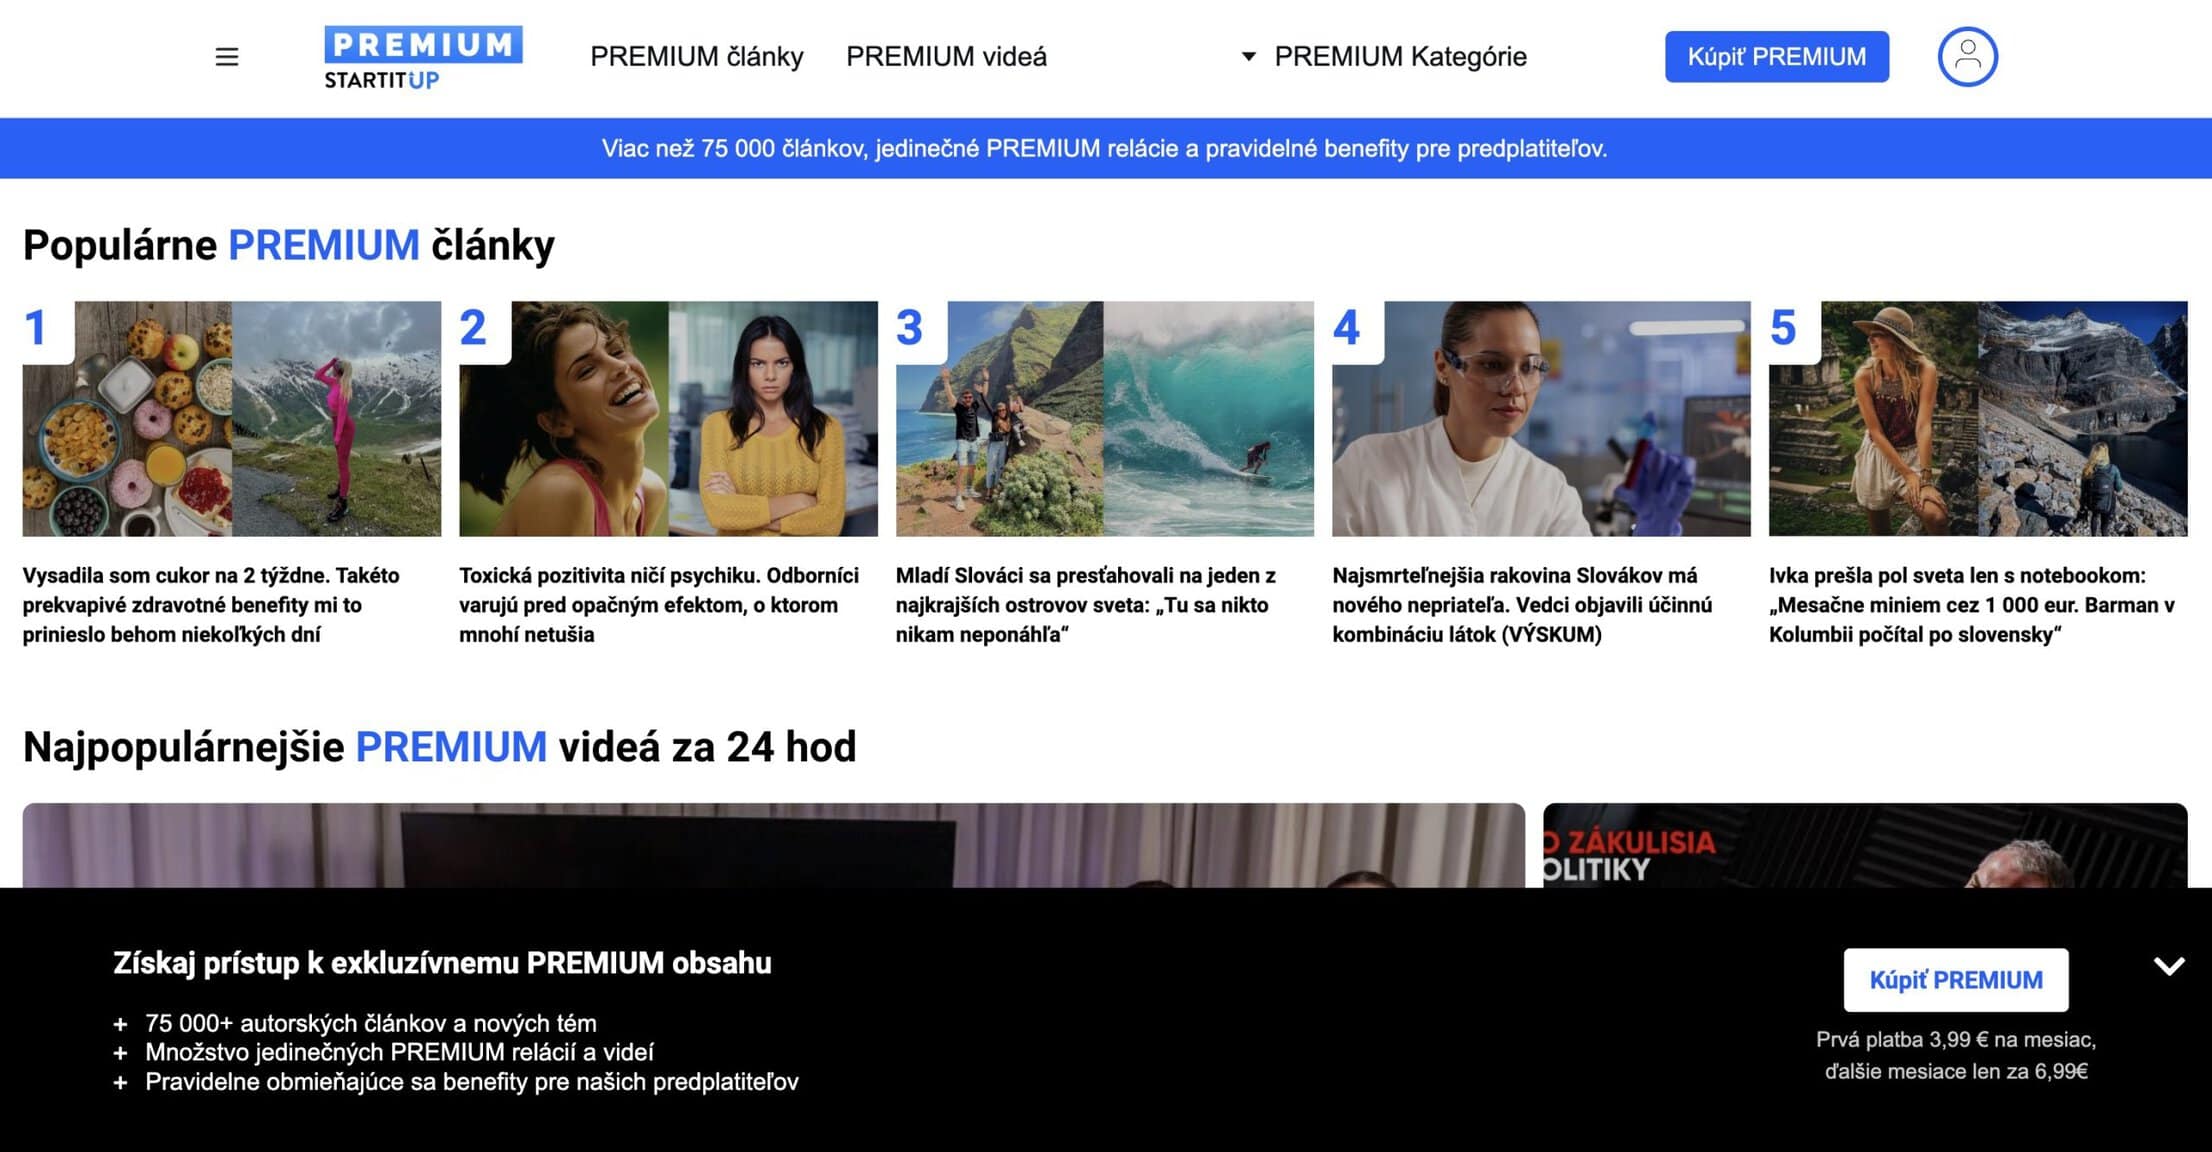Viewport: 2212px width, 1152px height.
Task: Expand the PREMIUM Kategórie dropdown
Action: click(1384, 57)
